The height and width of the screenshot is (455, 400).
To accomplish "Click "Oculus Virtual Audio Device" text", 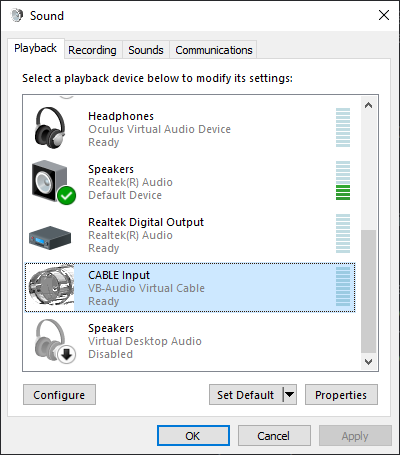I will (x=159, y=129).
